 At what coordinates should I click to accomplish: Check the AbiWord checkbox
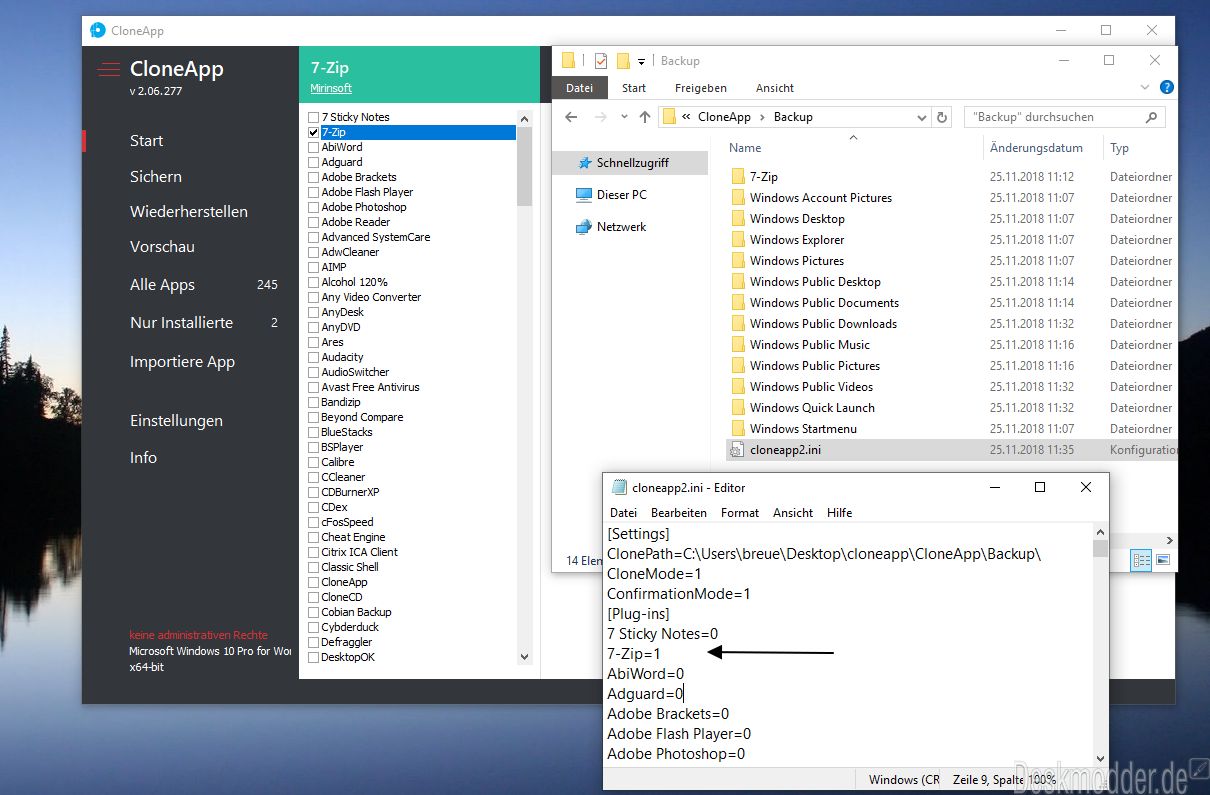(314, 147)
